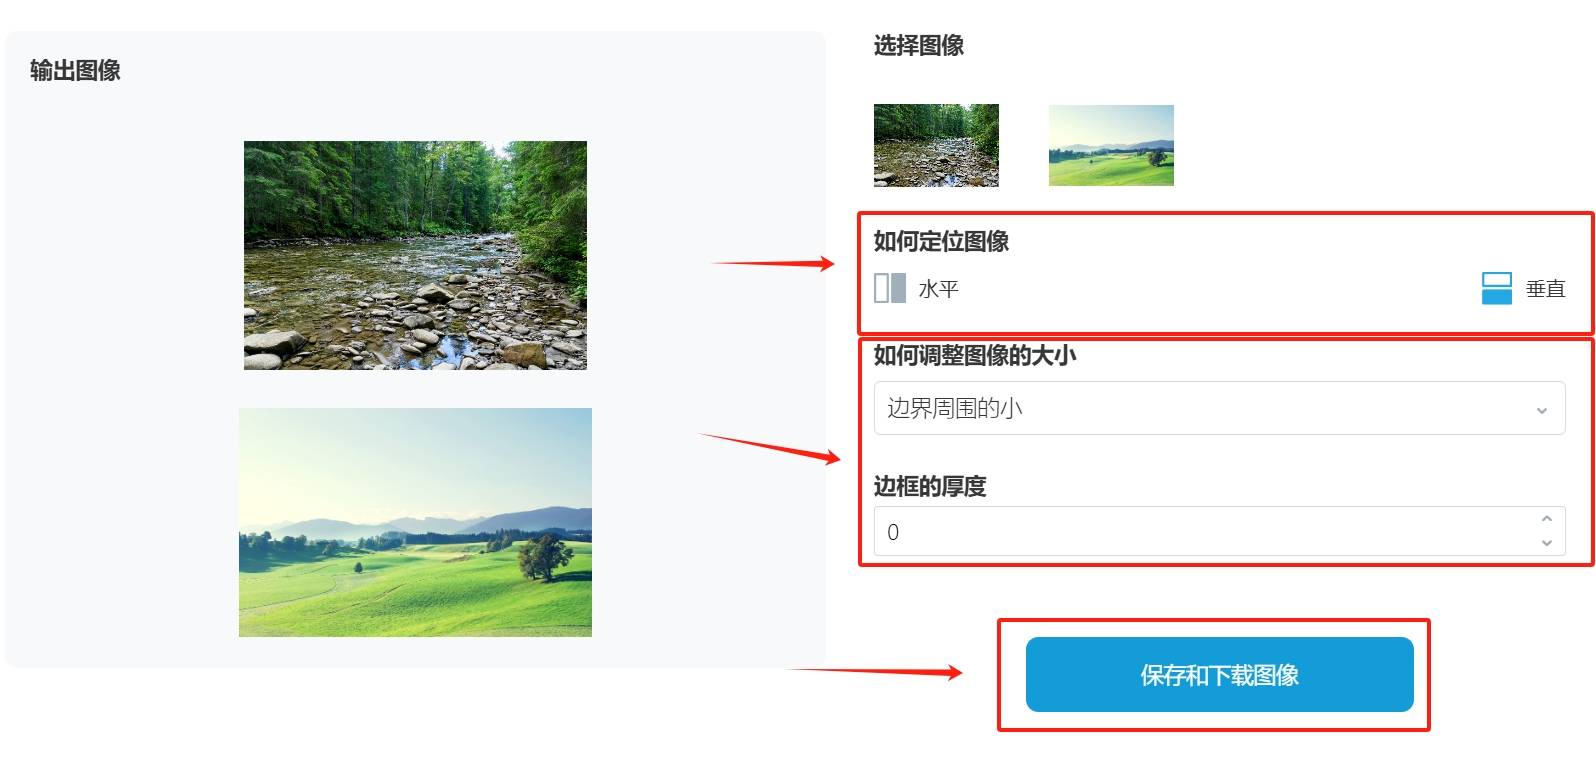Click the 输出图像 panel heading
The width and height of the screenshot is (1596, 766).
tap(75, 70)
